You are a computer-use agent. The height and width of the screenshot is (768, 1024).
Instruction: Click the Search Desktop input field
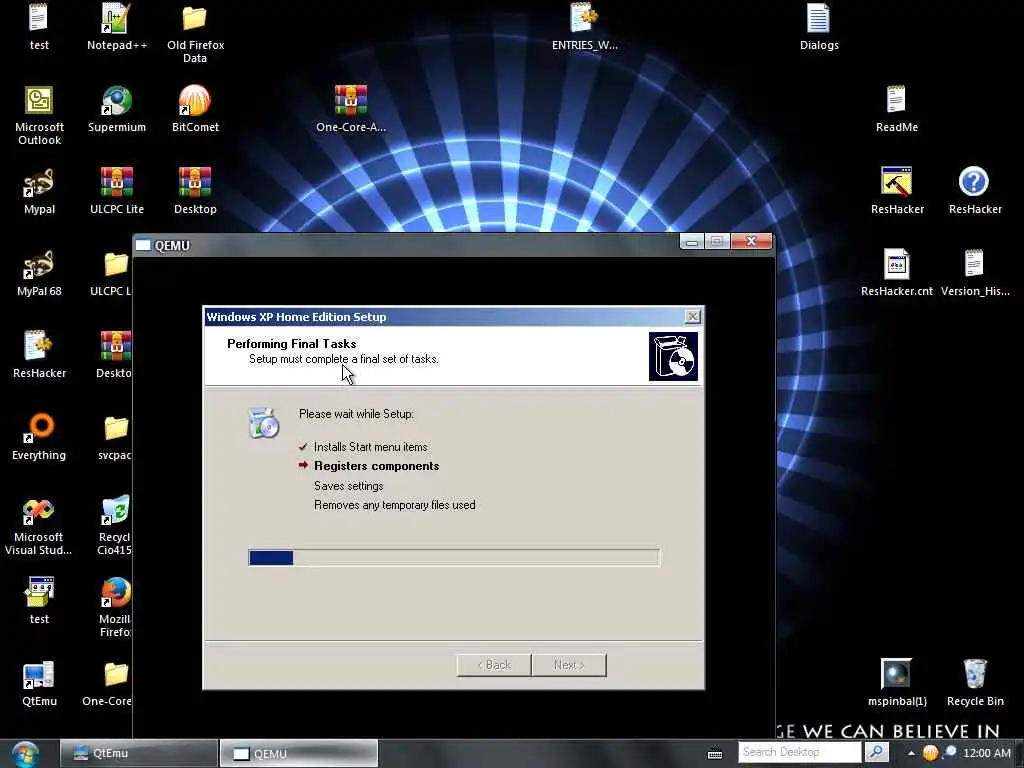[x=800, y=752]
